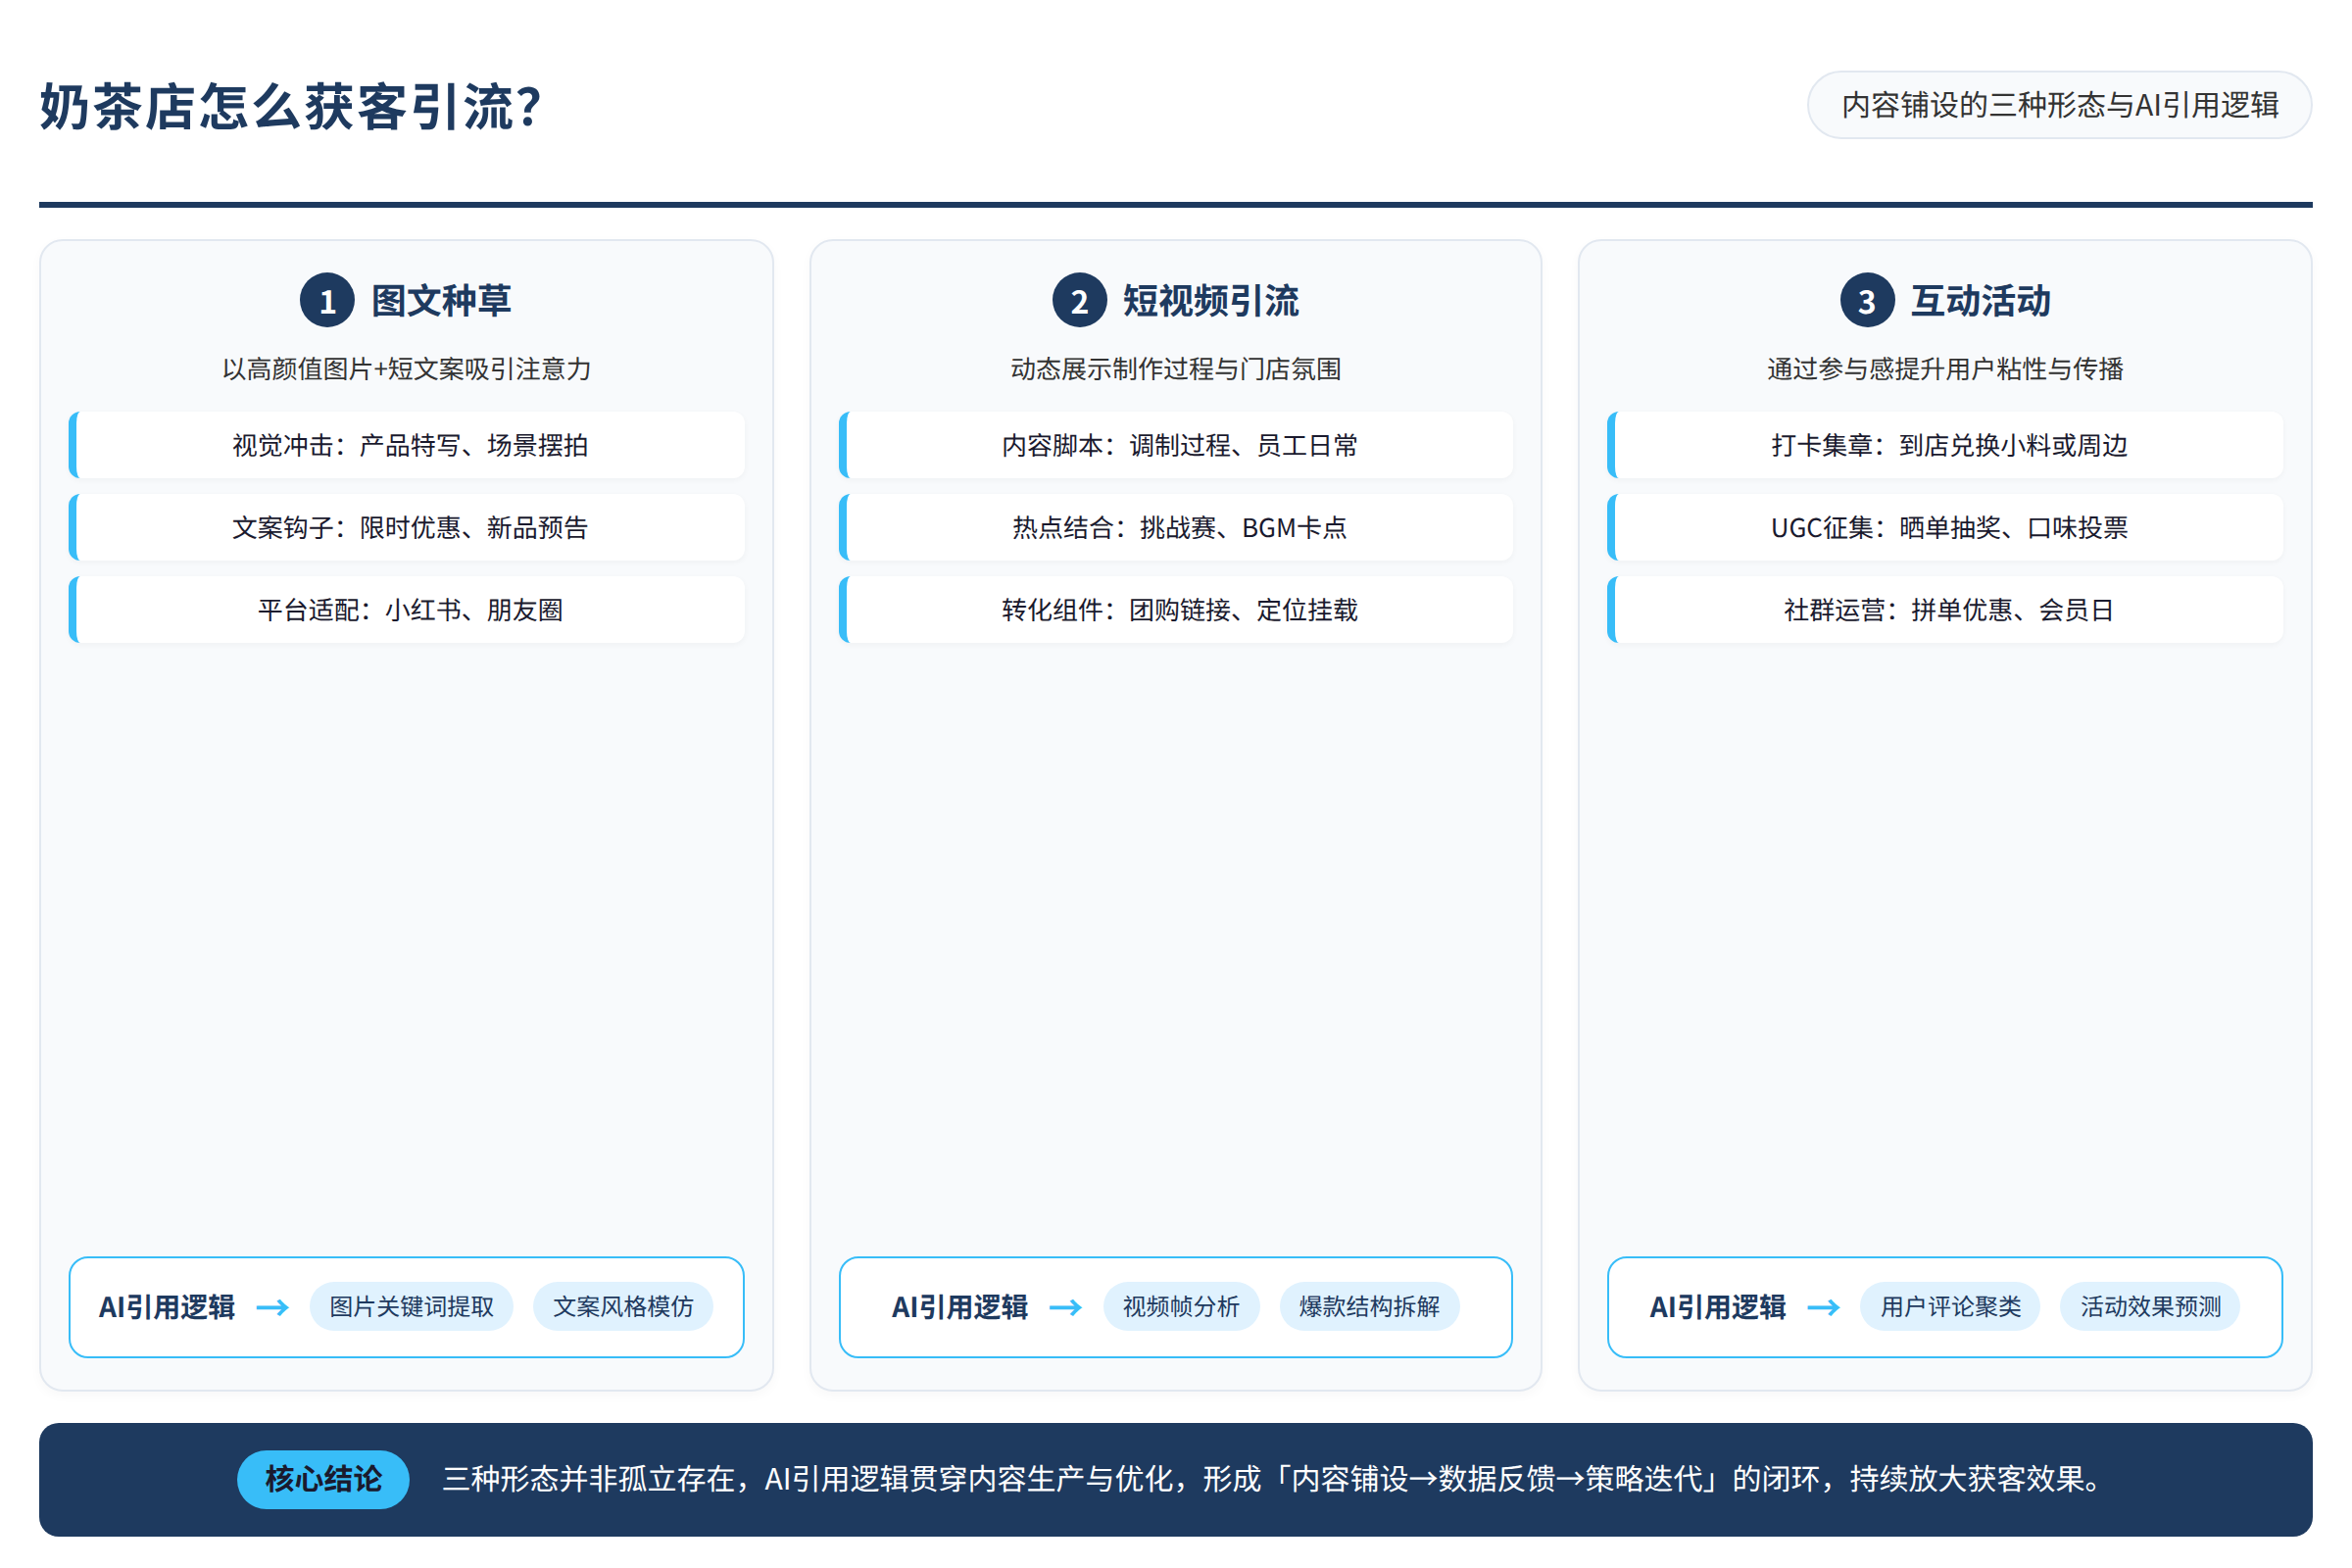Click the 互动活动 heading
Screen dimensions: 2352x1568
(1980, 300)
